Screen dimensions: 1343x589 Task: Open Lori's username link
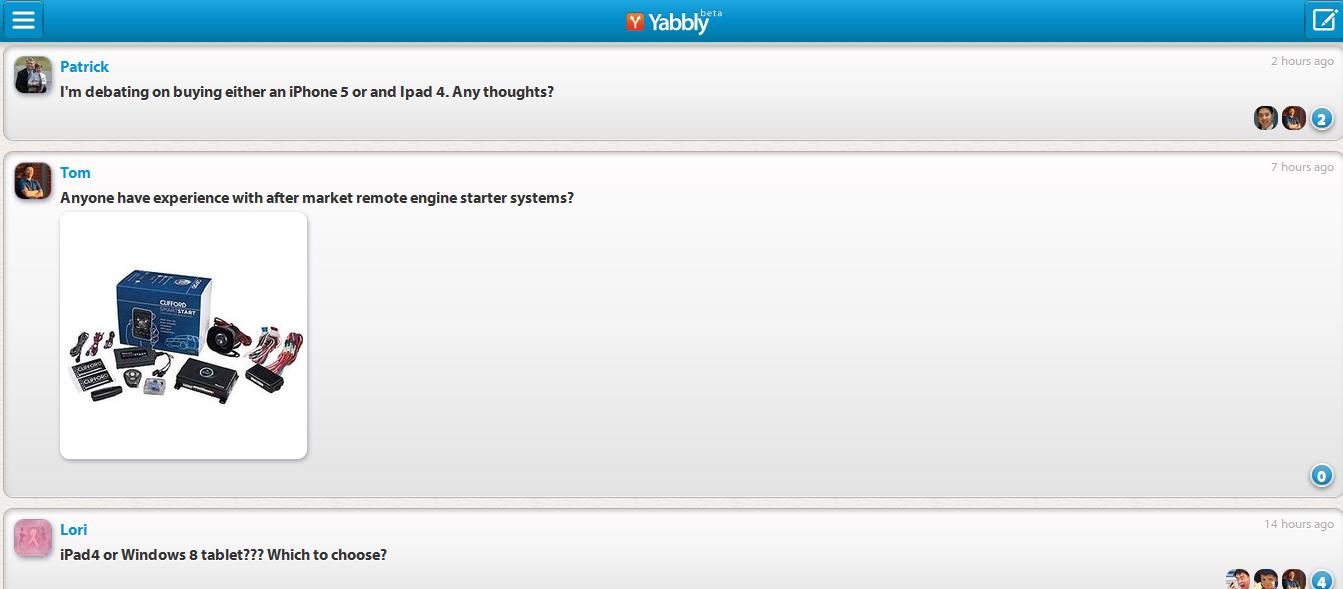coord(73,529)
